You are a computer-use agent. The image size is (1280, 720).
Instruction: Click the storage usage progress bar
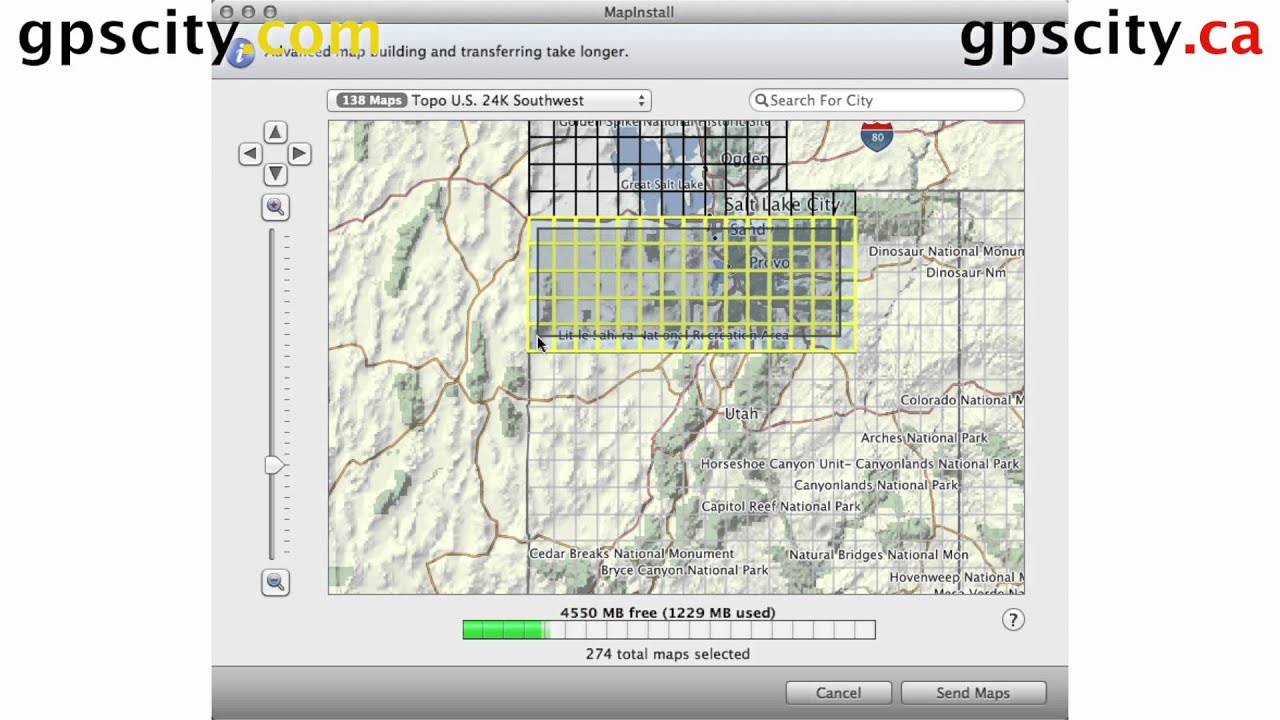669,630
